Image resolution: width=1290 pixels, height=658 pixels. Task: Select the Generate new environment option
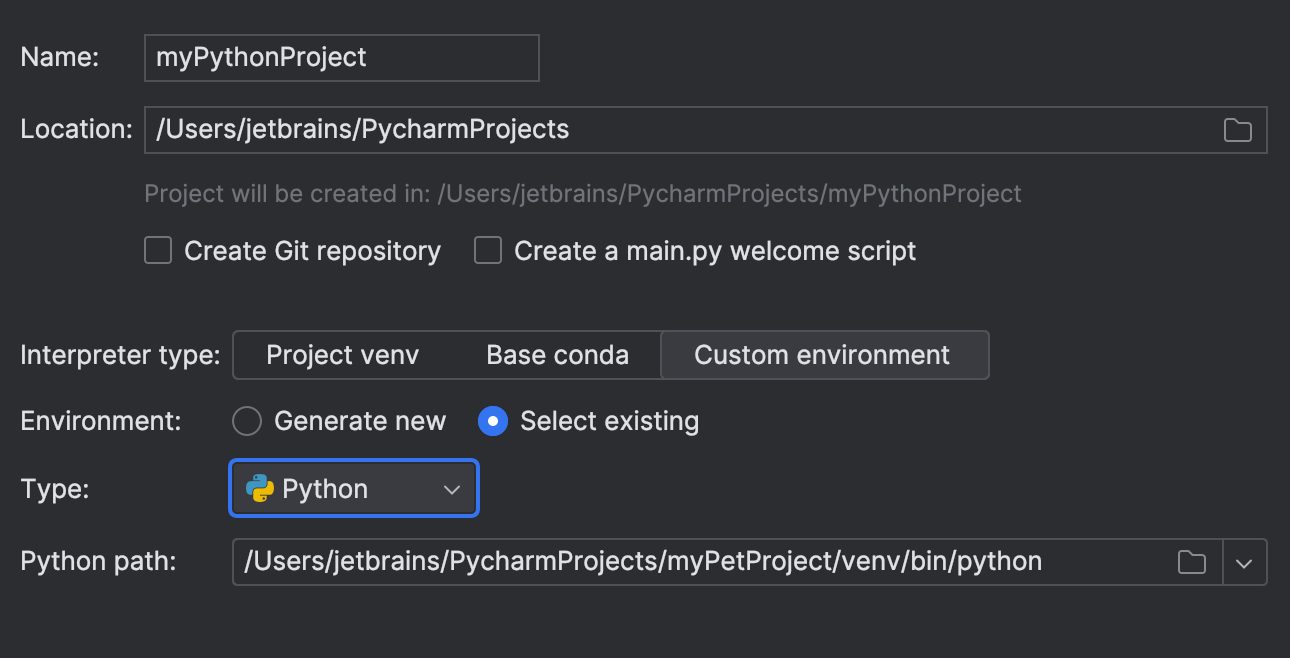point(247,421)
